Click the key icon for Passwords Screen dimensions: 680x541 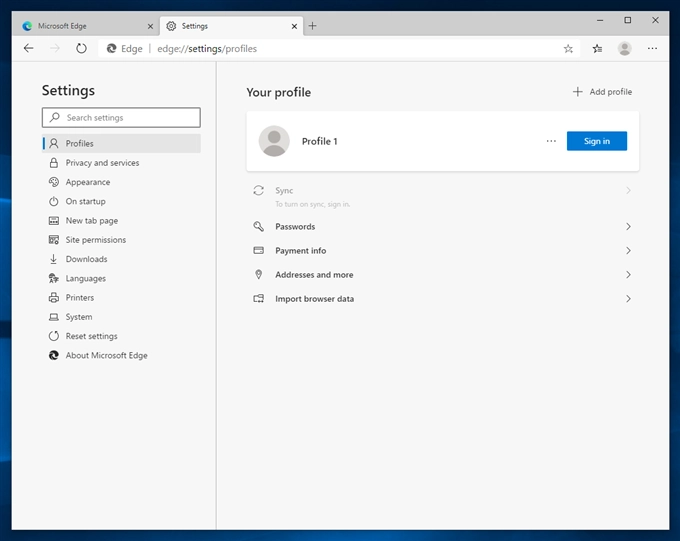258,226
